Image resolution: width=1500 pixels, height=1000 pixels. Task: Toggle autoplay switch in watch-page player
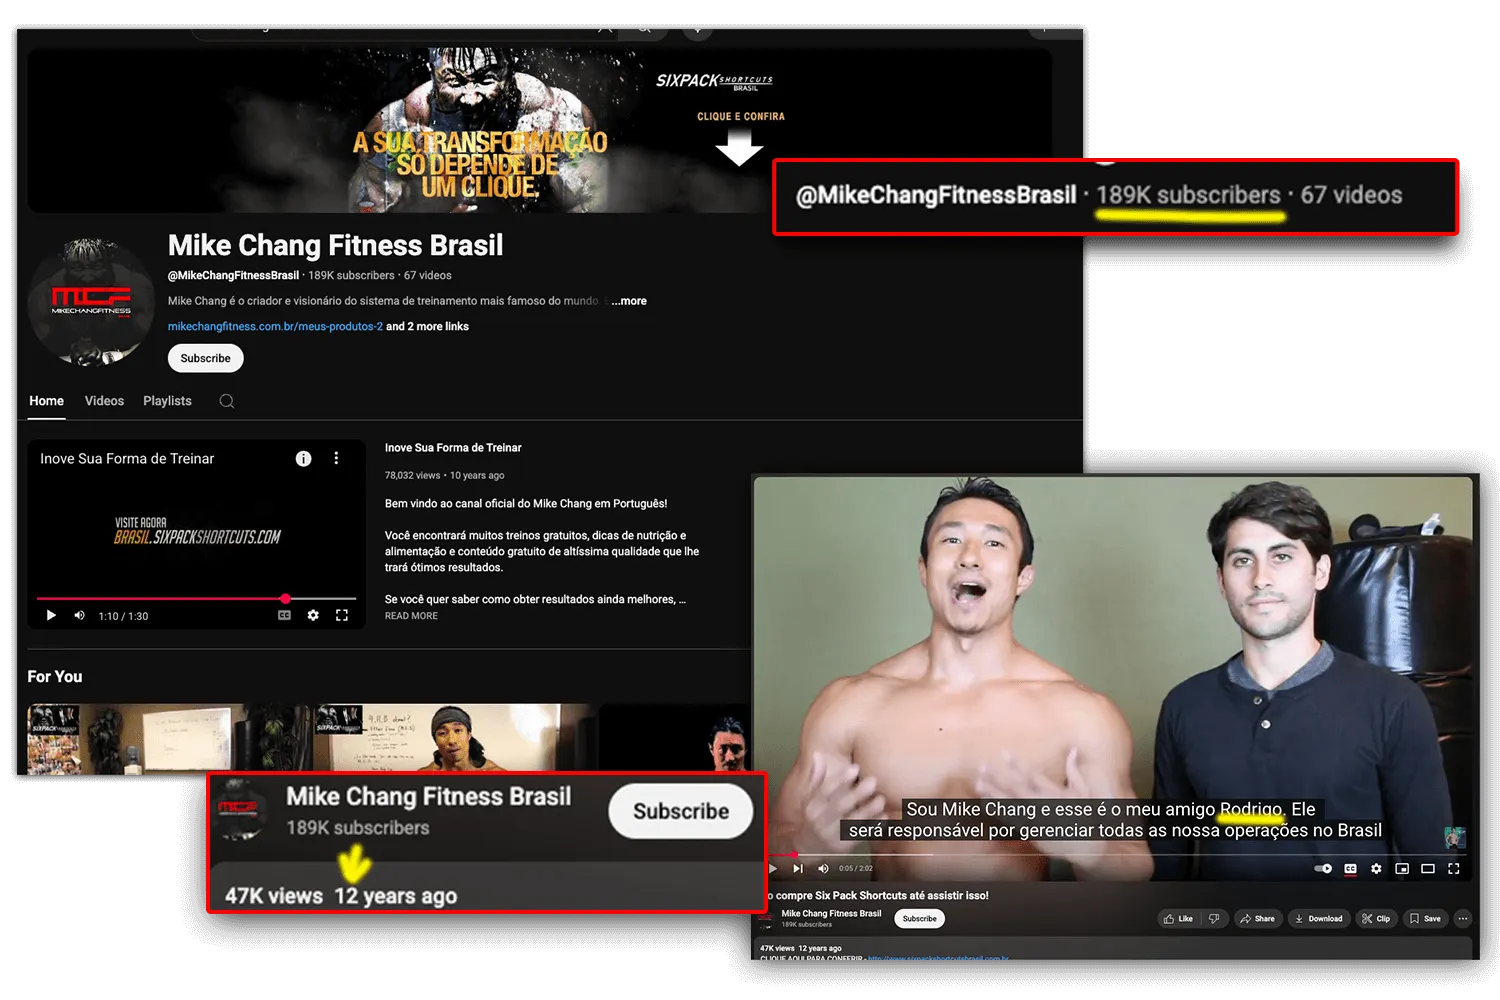click(x=1322, y=868)
